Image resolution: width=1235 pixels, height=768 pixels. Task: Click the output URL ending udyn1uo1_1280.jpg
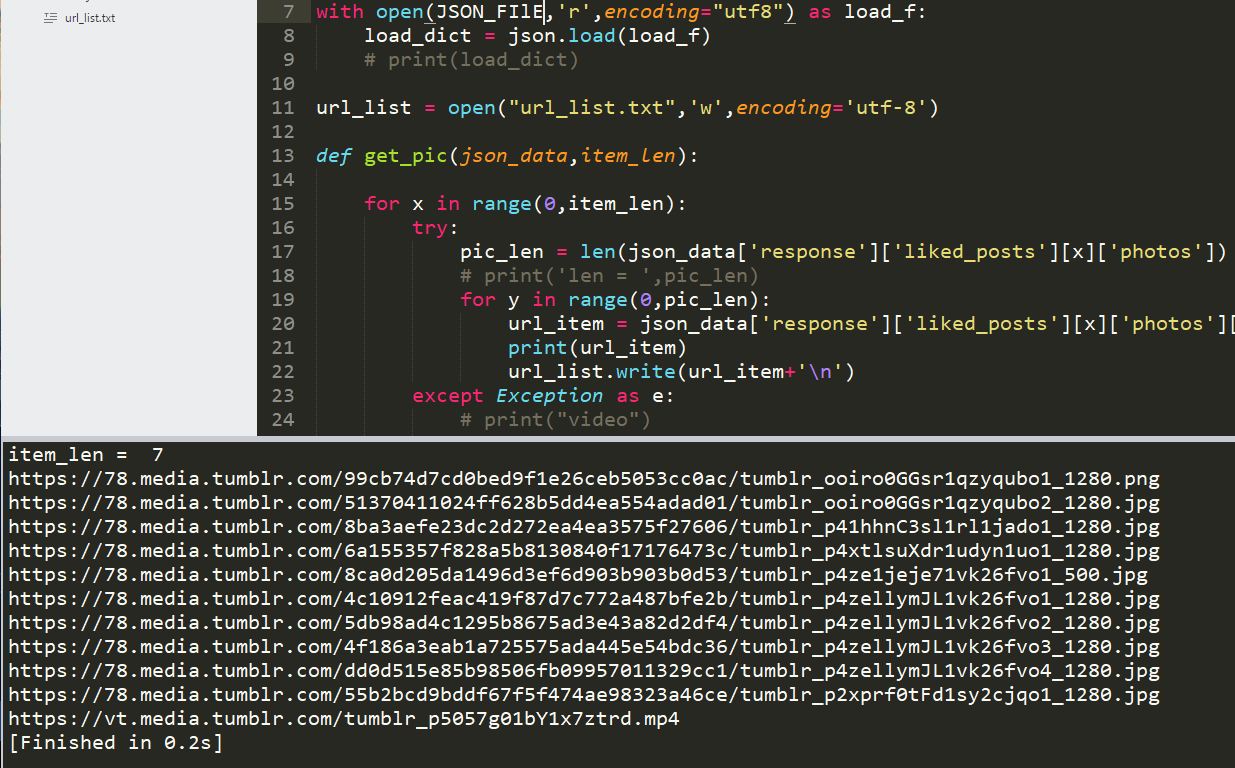(x=584, y=551)
